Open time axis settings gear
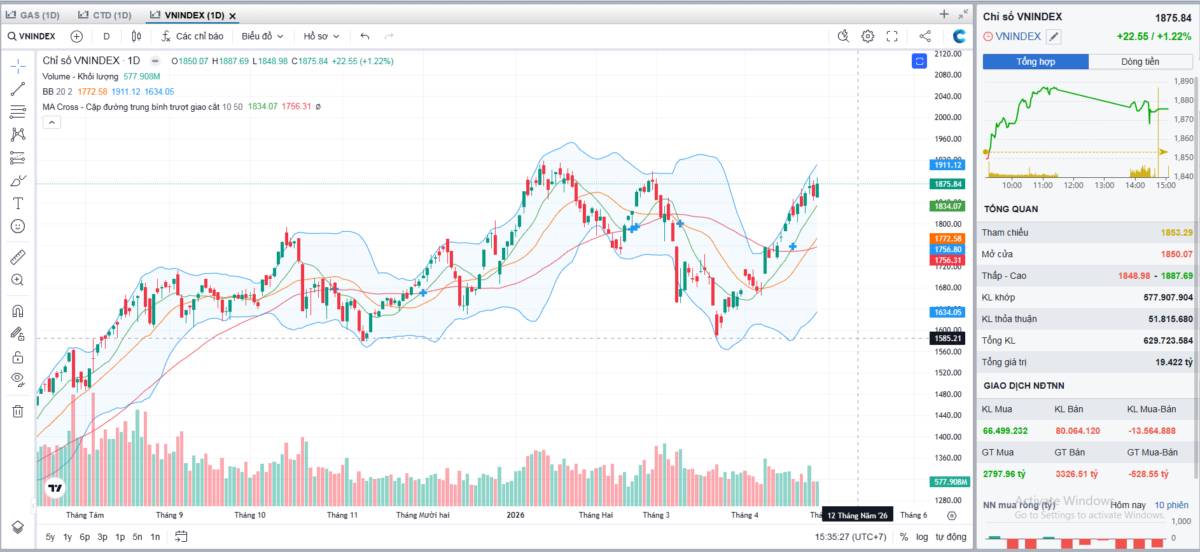The image size is (1200, 552). point(951,515)
